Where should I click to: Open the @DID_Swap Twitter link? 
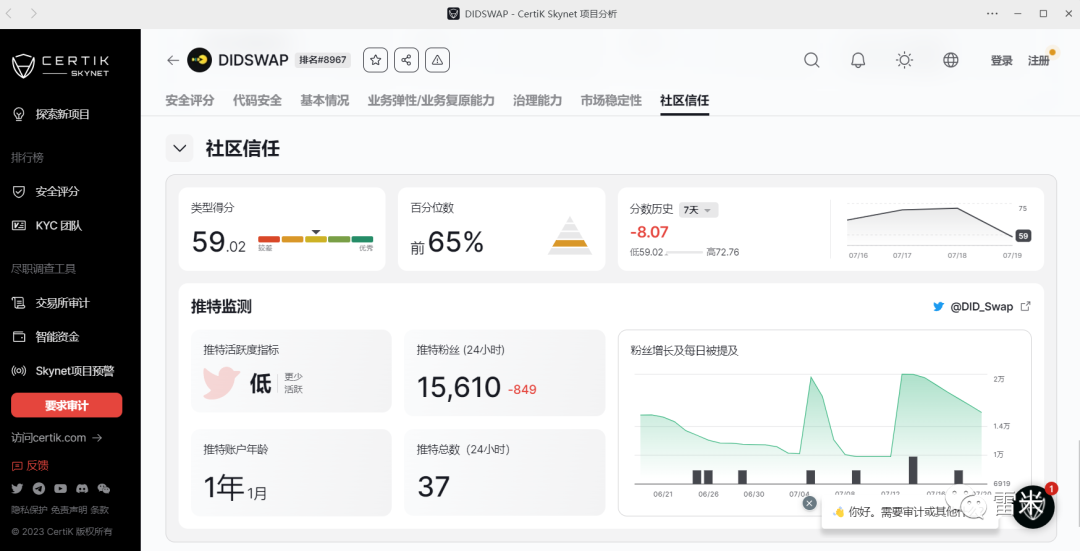pyautogui.click(x=982, y=306)
